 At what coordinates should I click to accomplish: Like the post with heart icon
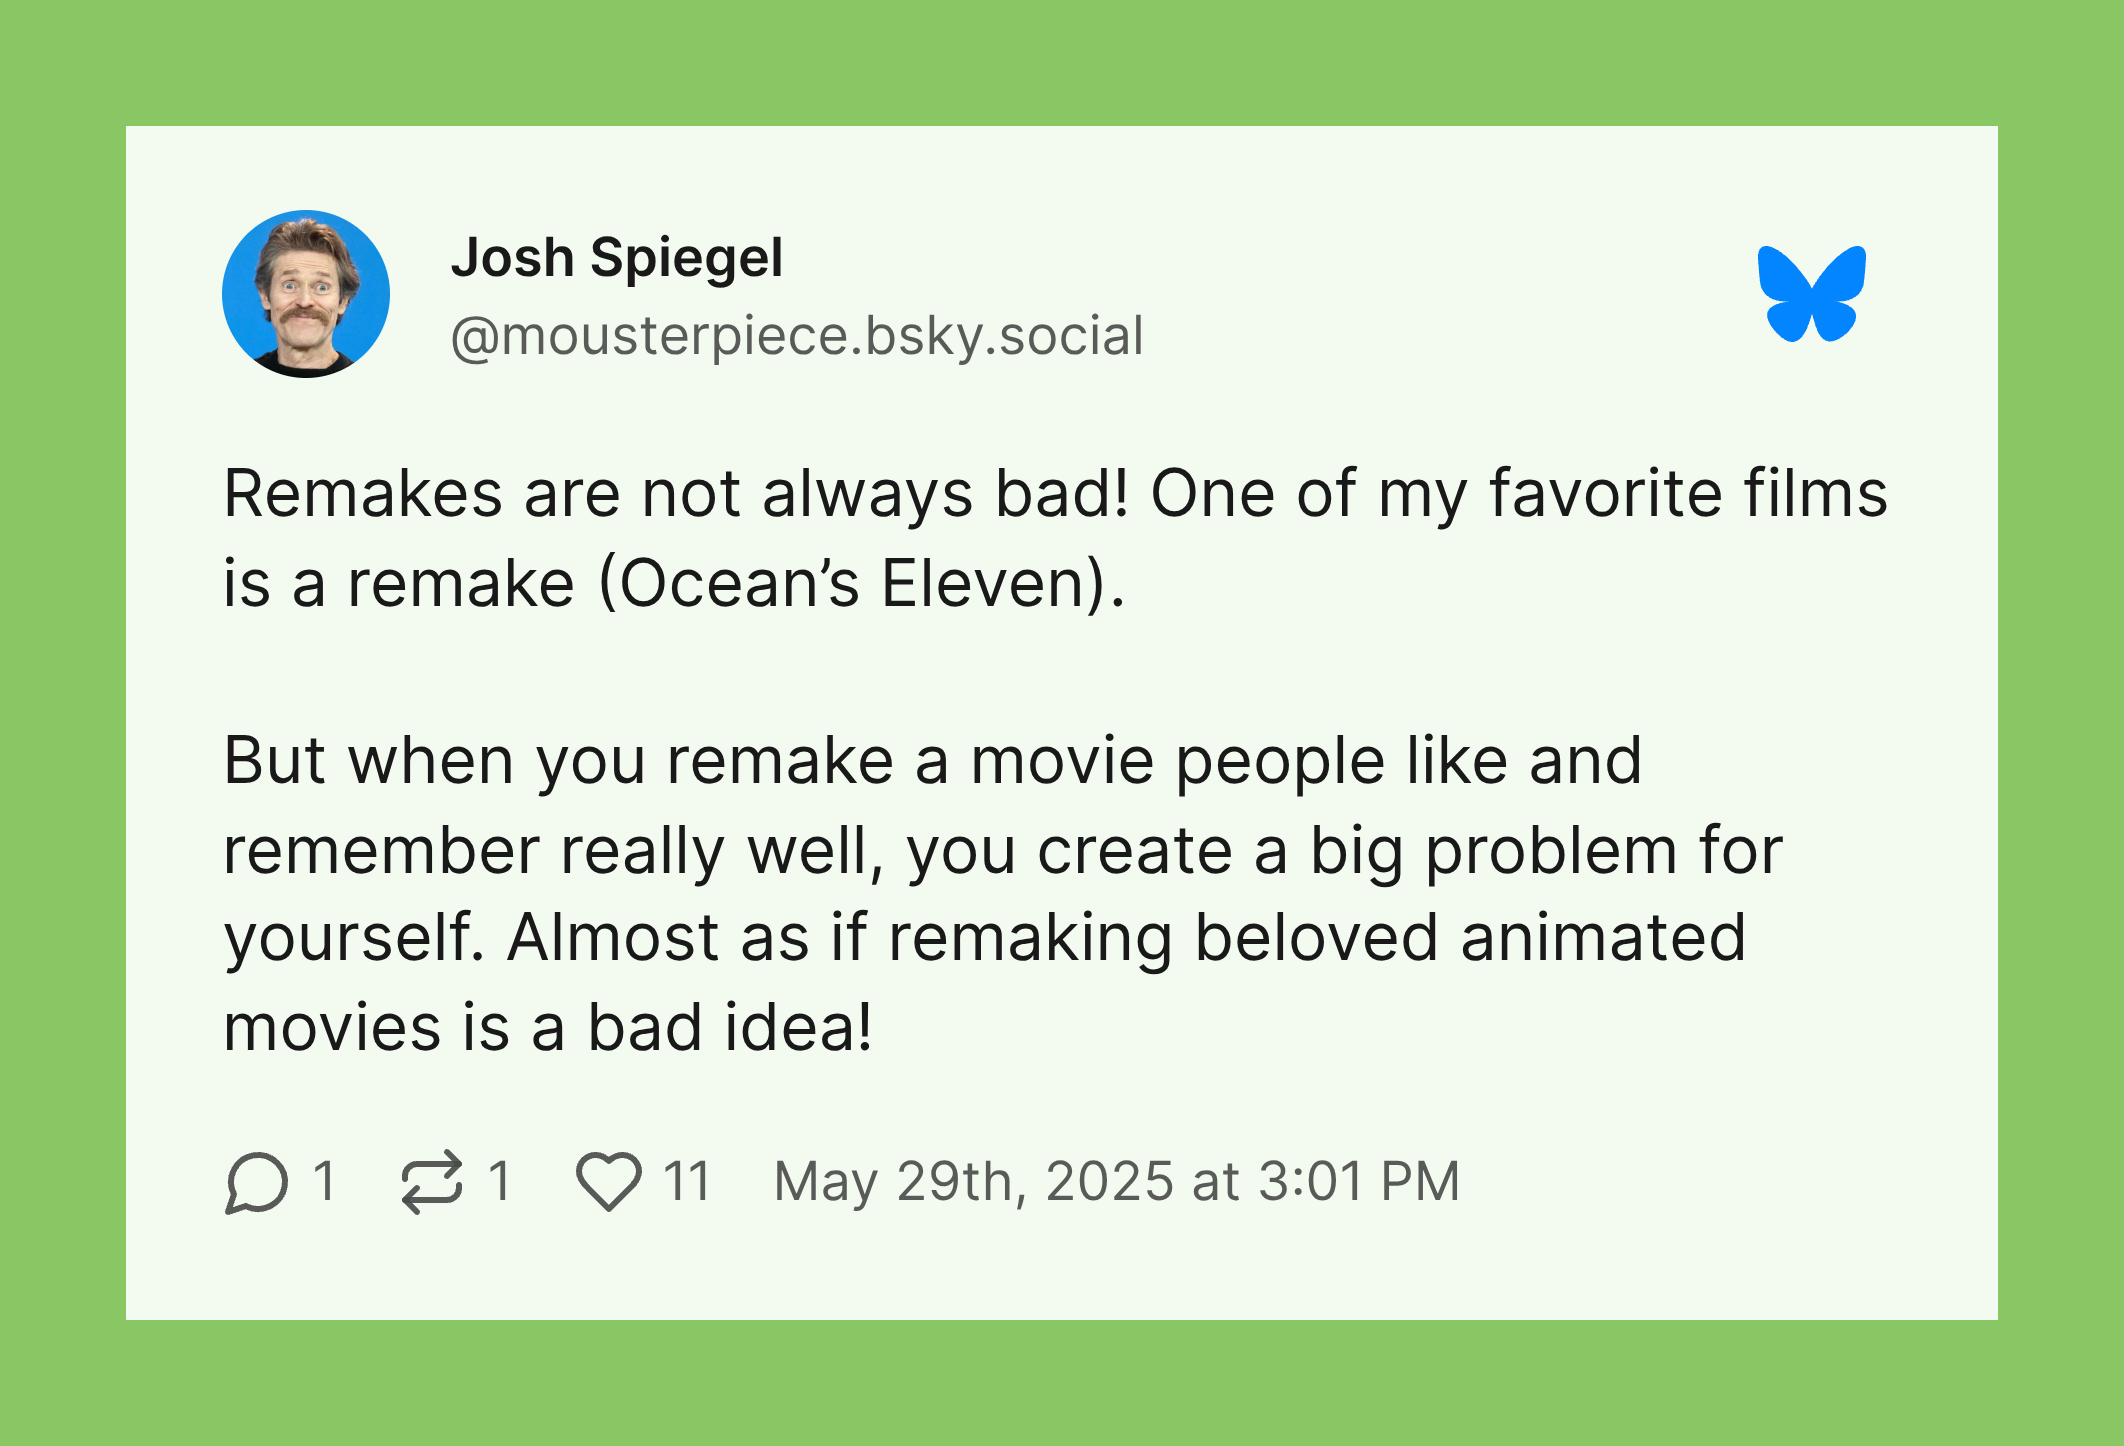point(608,1182)
